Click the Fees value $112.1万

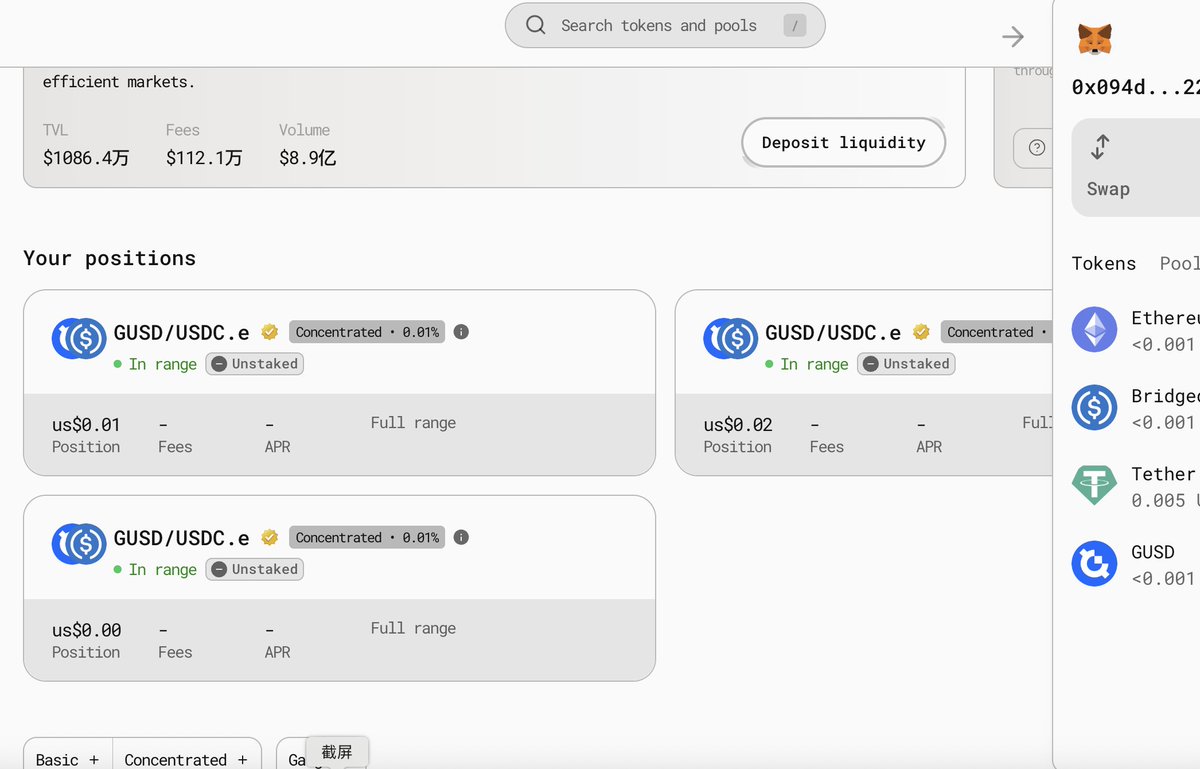(204, 157)
